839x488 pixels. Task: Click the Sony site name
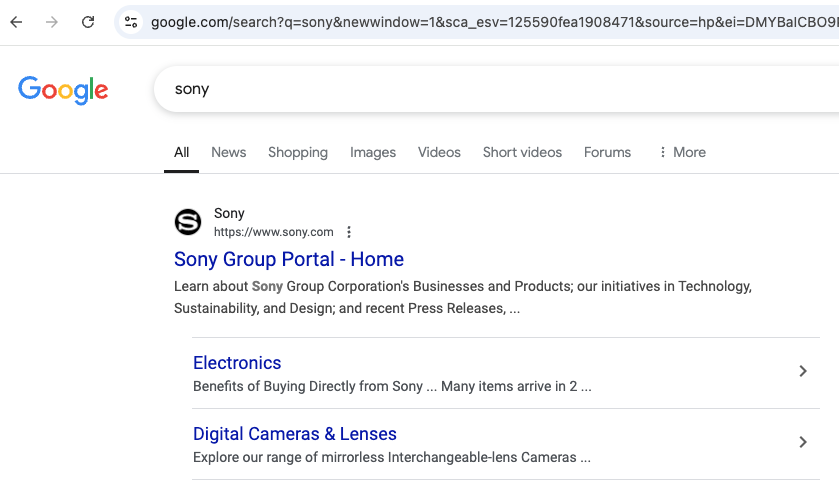pos(229,213)
